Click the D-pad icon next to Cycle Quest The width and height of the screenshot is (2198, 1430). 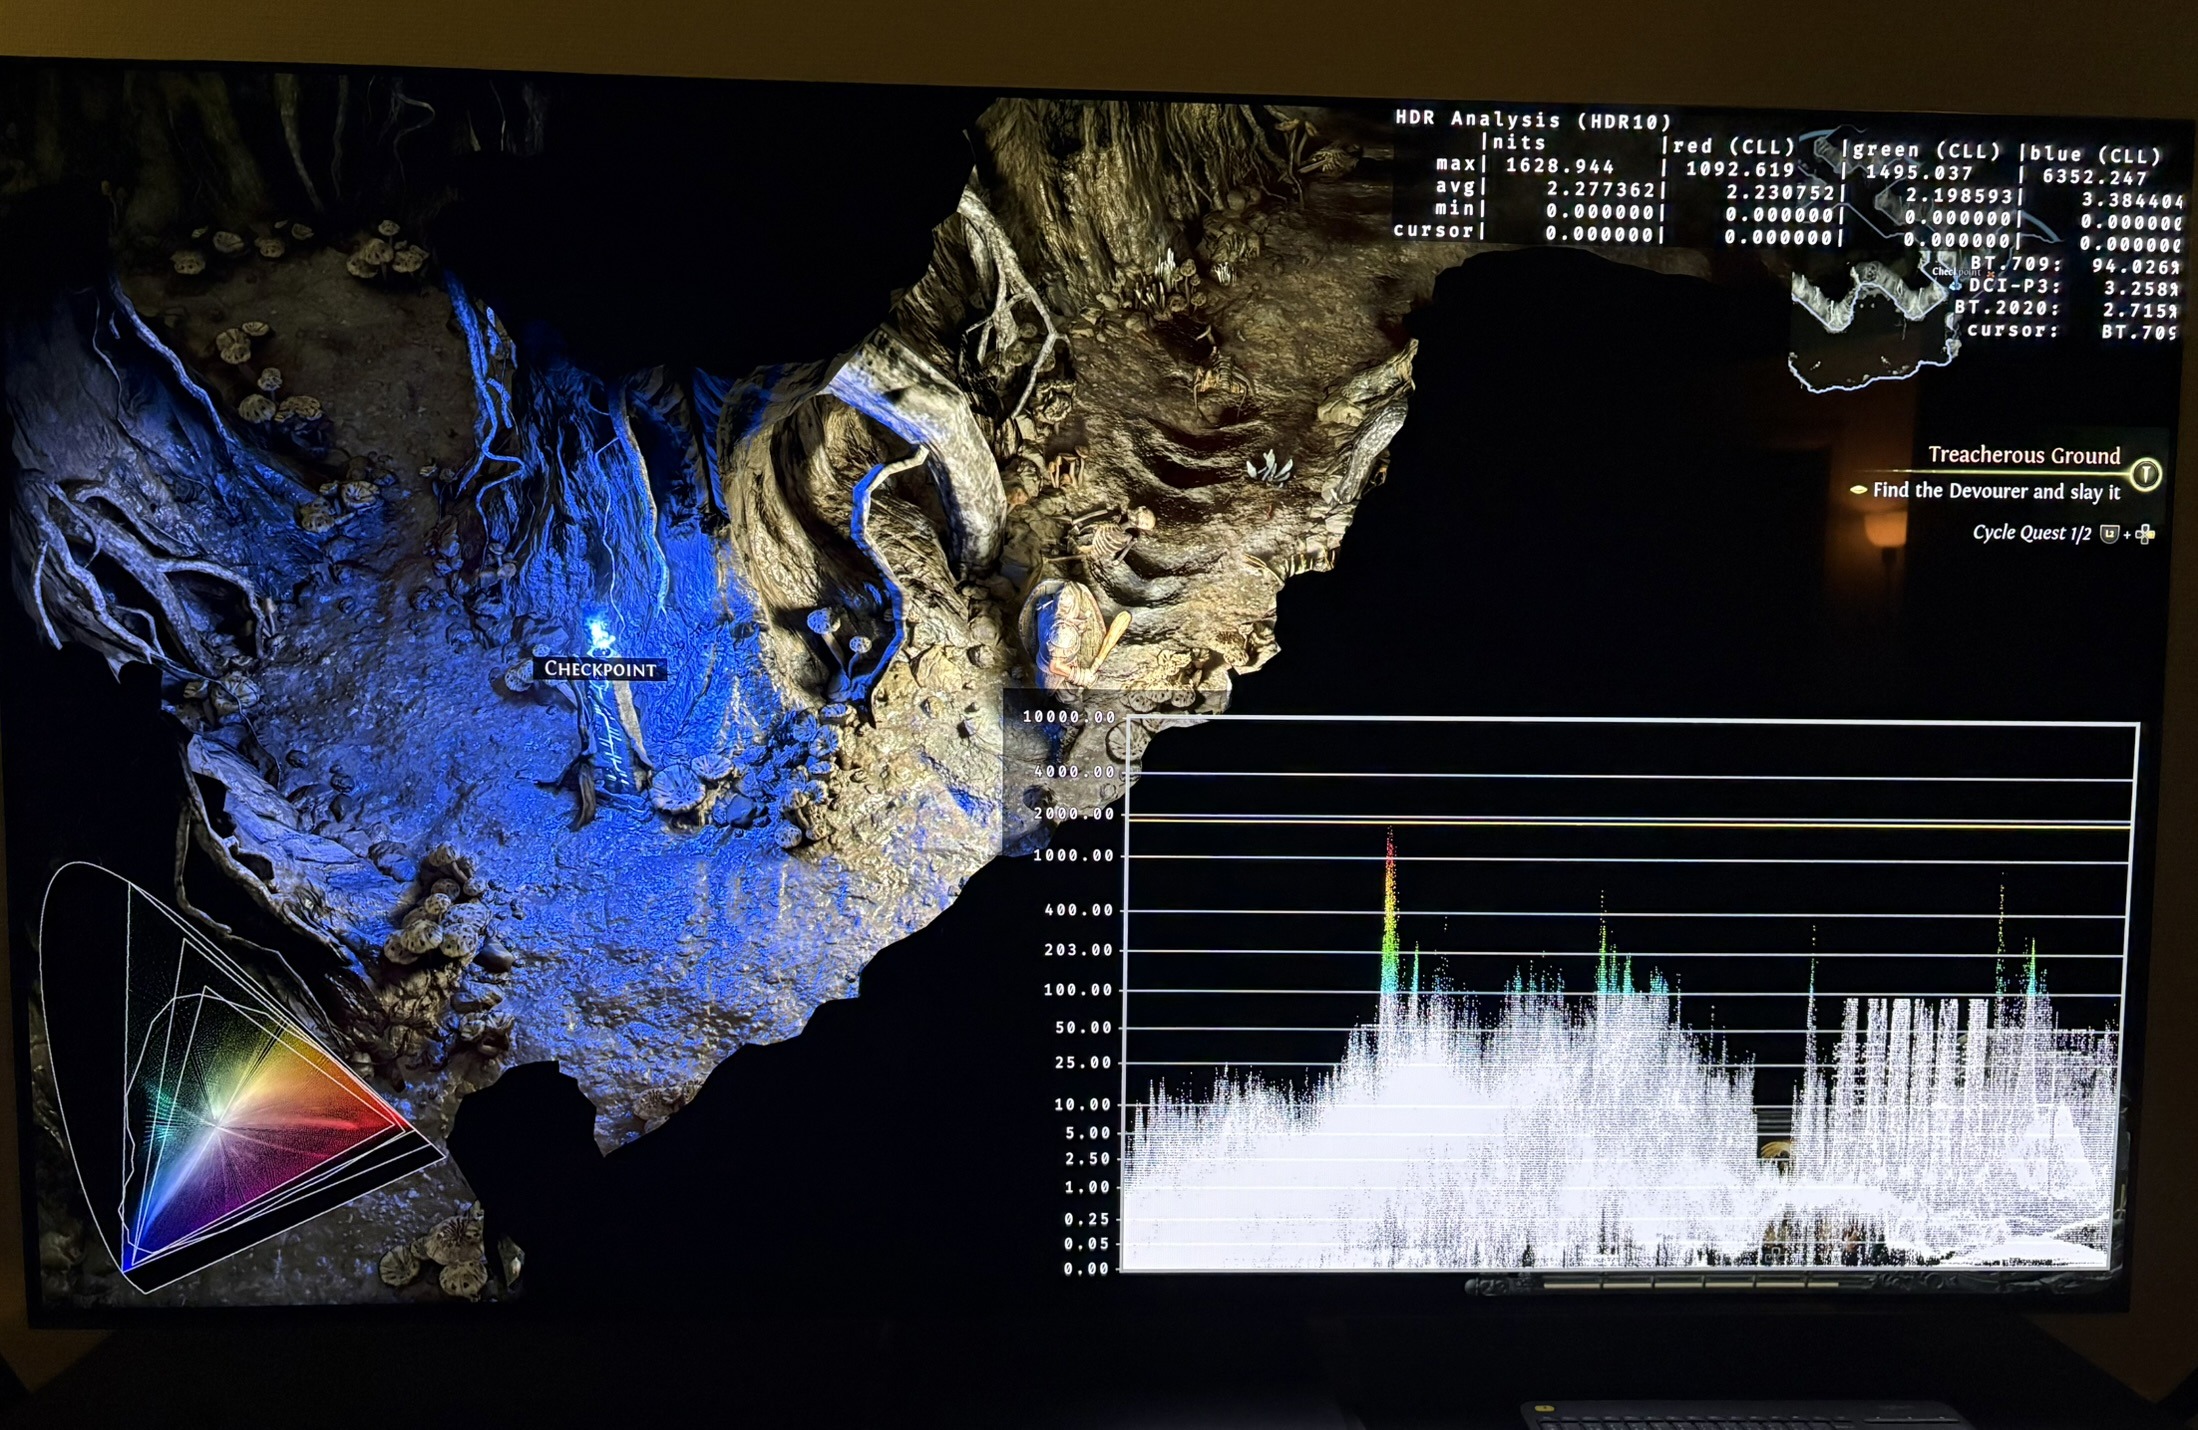2144,535
